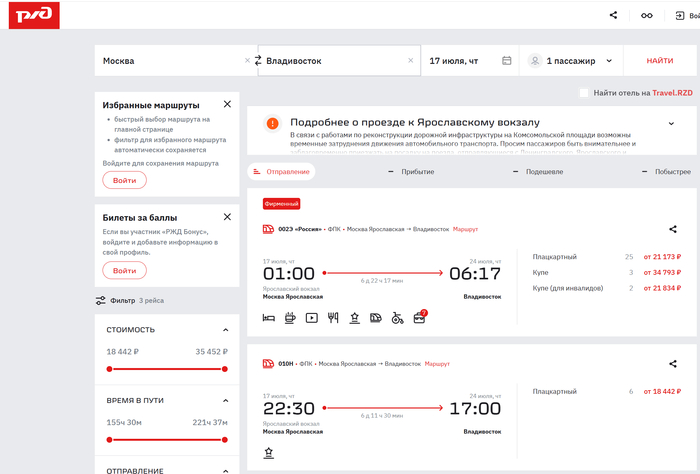Click the wheelchair accessibility service icon
700x474 pixels.
click(x=397, y=318)
